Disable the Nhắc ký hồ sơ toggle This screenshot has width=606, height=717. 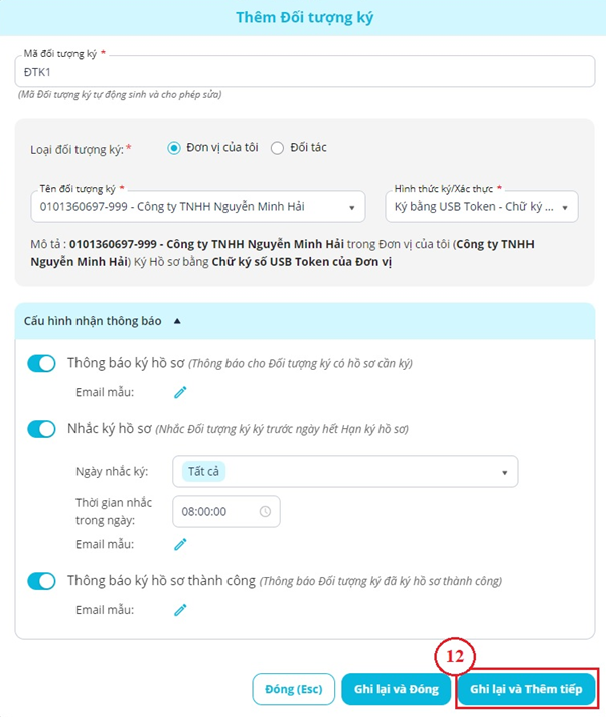42,429
